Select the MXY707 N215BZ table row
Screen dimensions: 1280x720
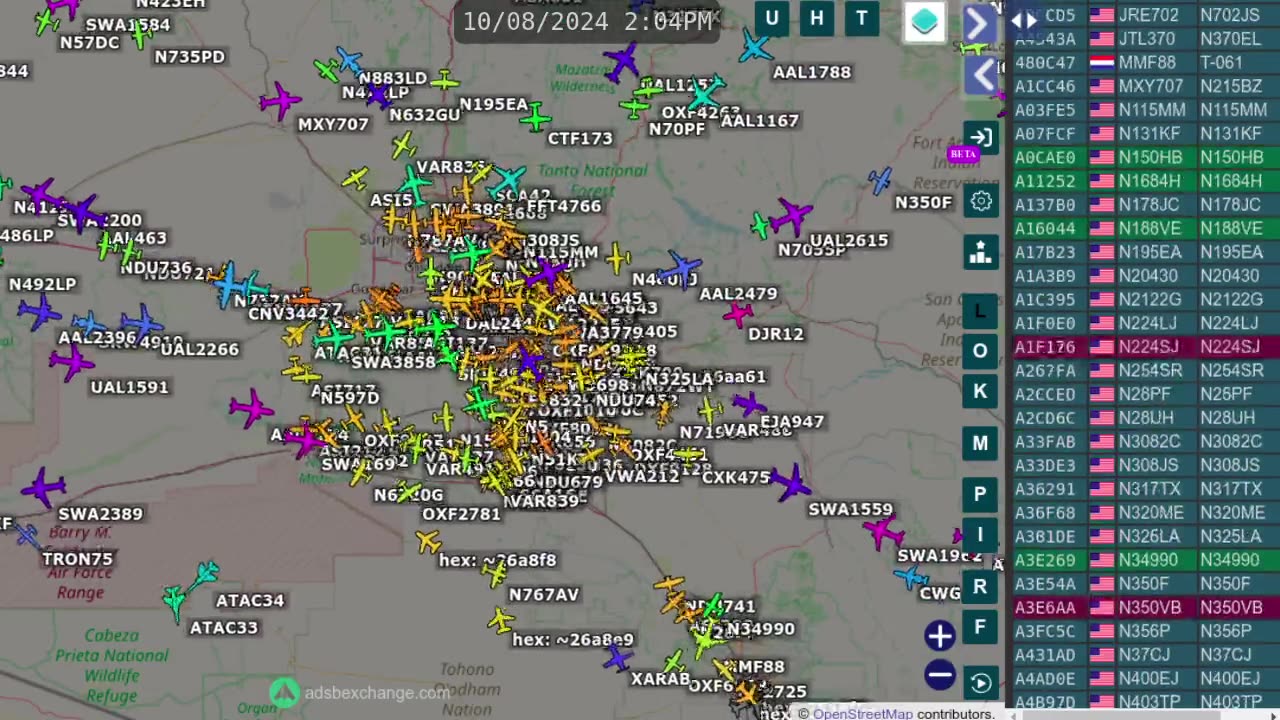pyautogui.click(x=1145, y=86)
